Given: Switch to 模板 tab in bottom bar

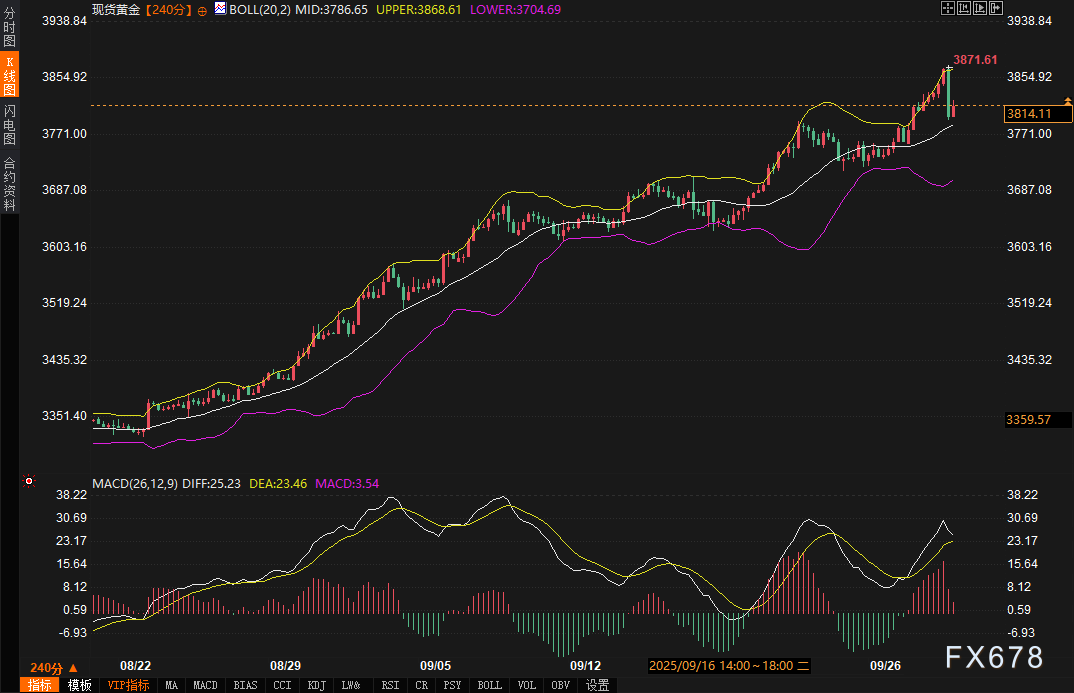Looking at the screenshot, I should click(80, 685).
